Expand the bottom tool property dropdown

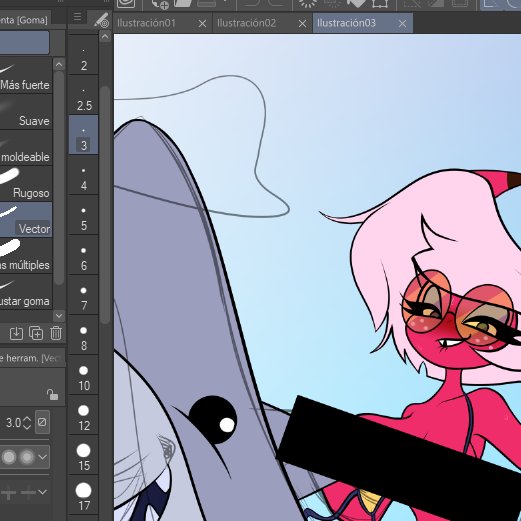point(42,492)
